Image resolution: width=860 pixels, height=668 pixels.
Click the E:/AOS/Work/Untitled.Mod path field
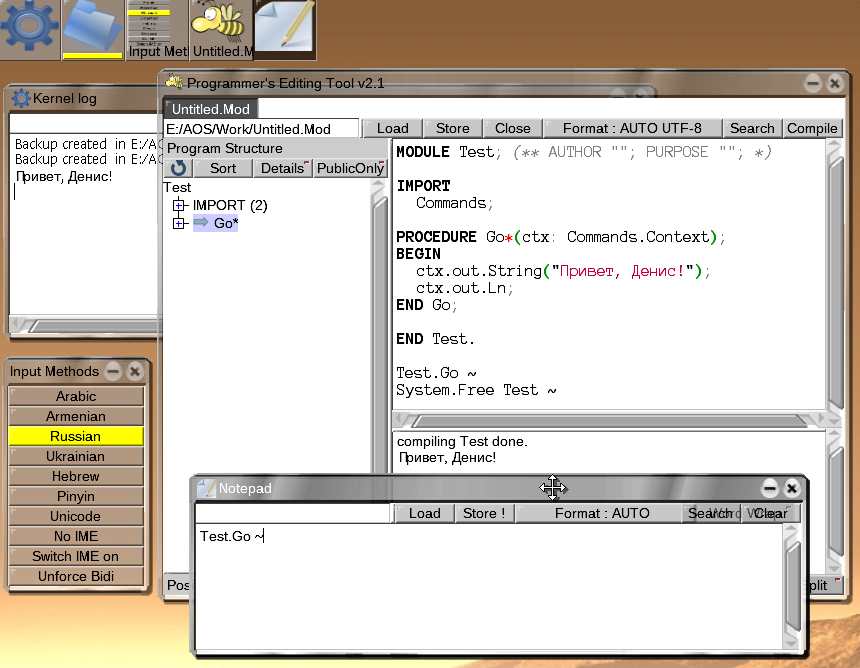(x=261, y=128)
